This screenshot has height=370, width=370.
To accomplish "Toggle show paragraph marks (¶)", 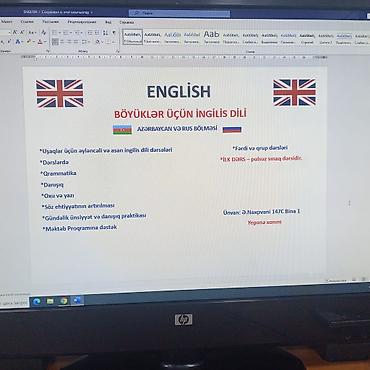I will [114, 32].
